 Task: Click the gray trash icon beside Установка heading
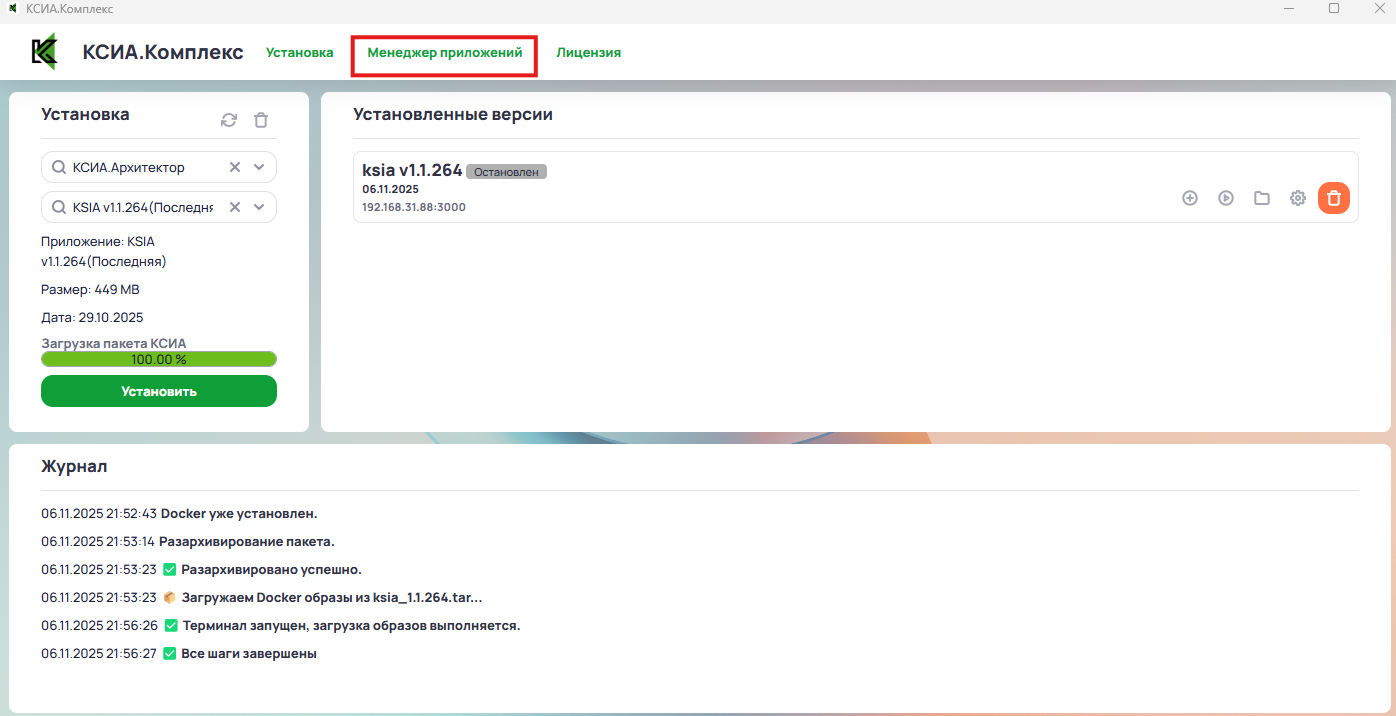coord(261,120)
